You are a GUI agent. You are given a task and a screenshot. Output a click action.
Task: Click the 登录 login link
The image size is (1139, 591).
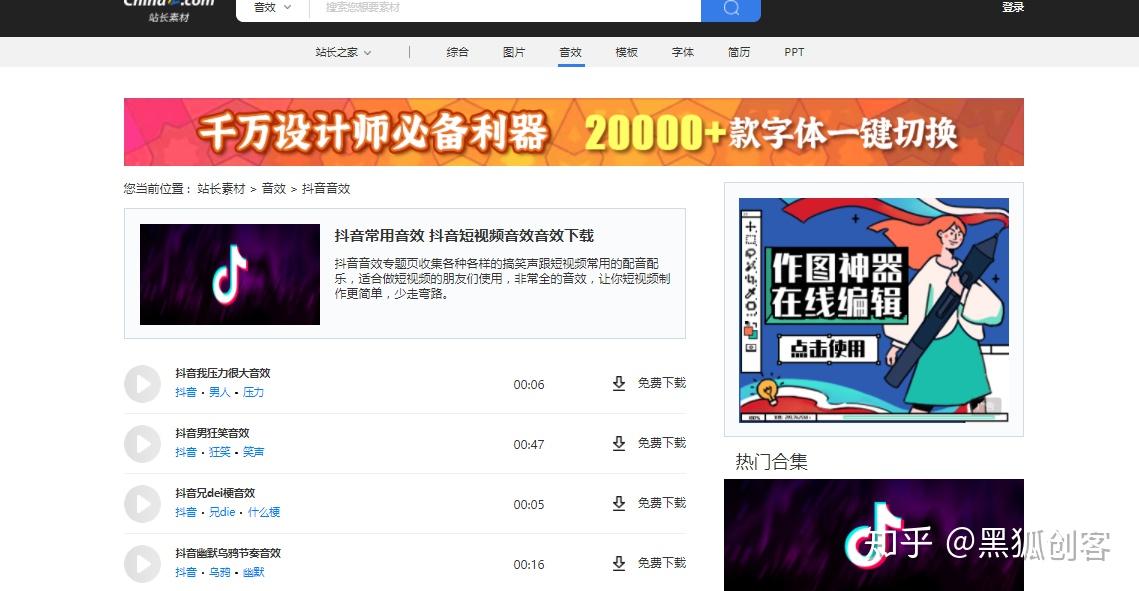pyautogui.click(x=1013, y=7)
